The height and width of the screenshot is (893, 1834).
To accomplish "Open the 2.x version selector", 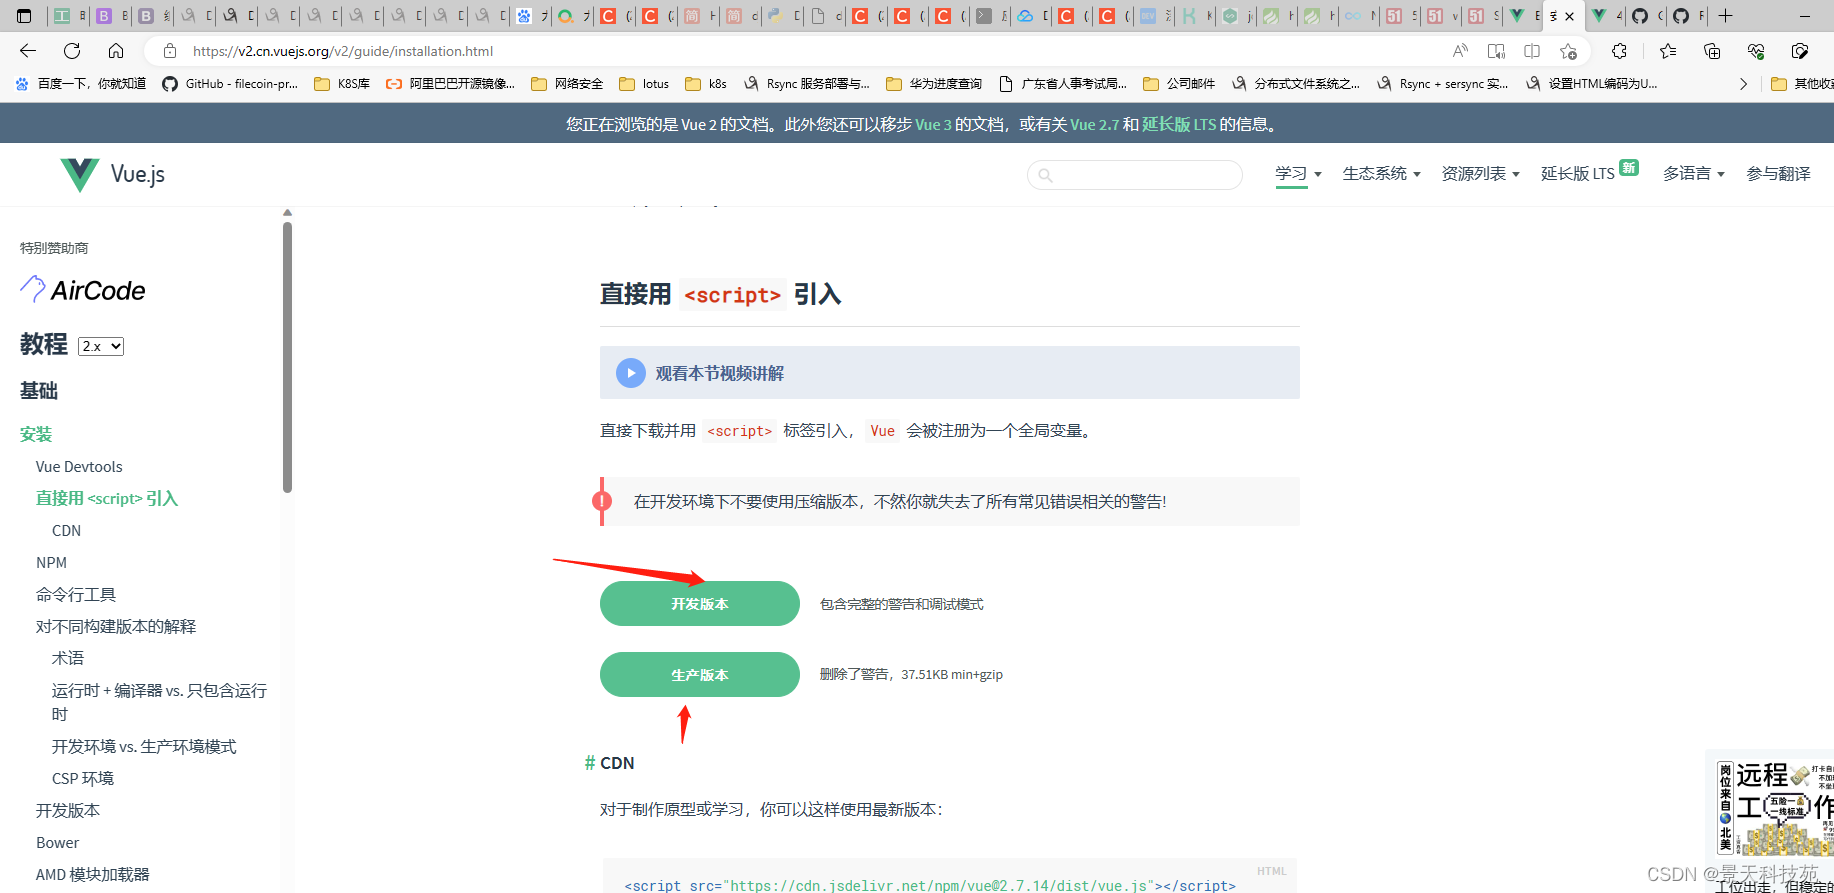I will [x=101, y=346].
